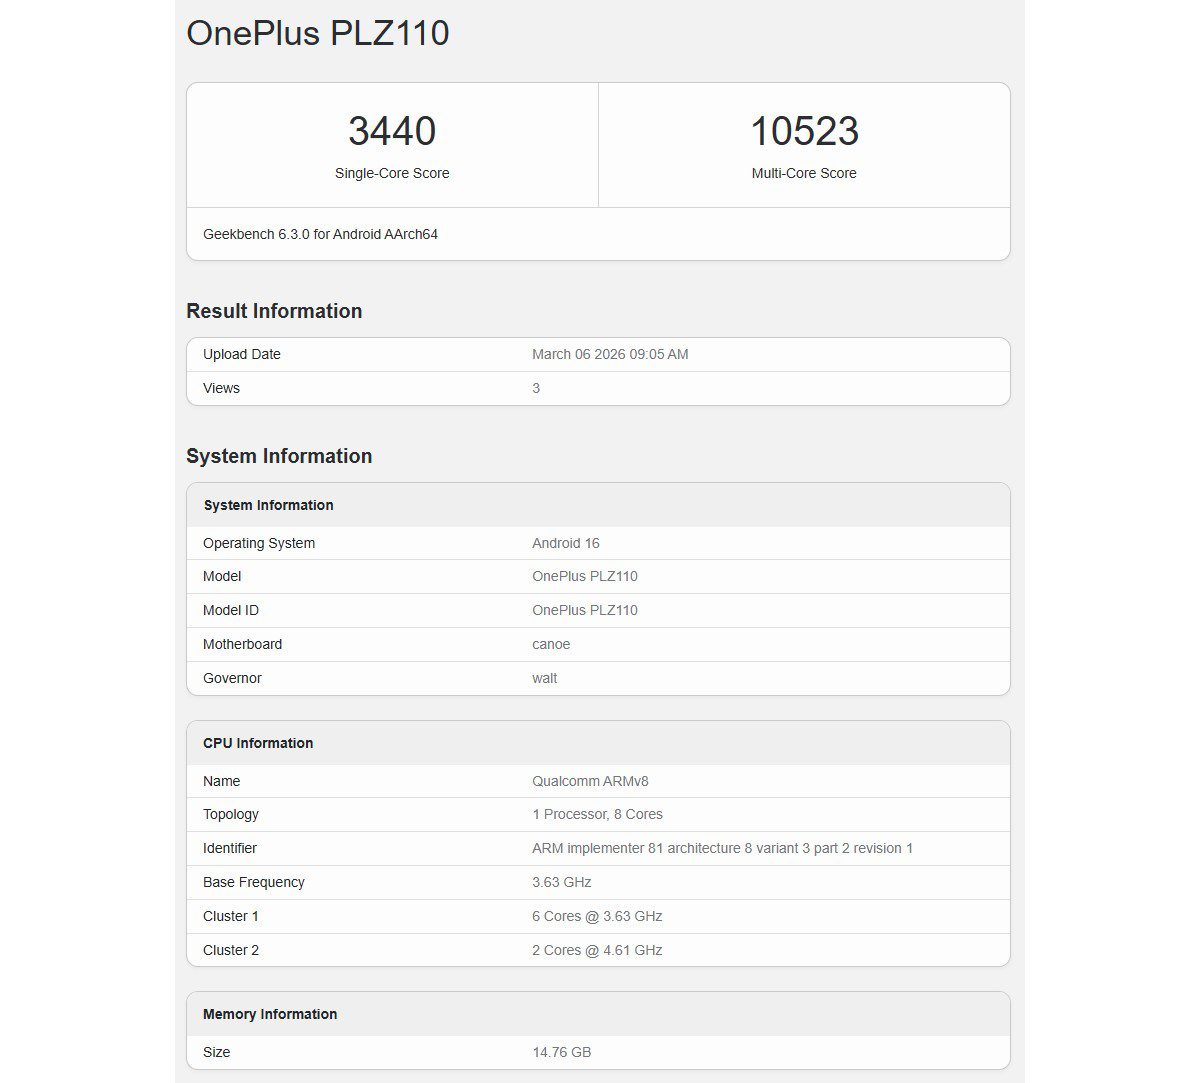Click the Views count showing 3
The image size is (1200, 1083).
pos(535,388)
